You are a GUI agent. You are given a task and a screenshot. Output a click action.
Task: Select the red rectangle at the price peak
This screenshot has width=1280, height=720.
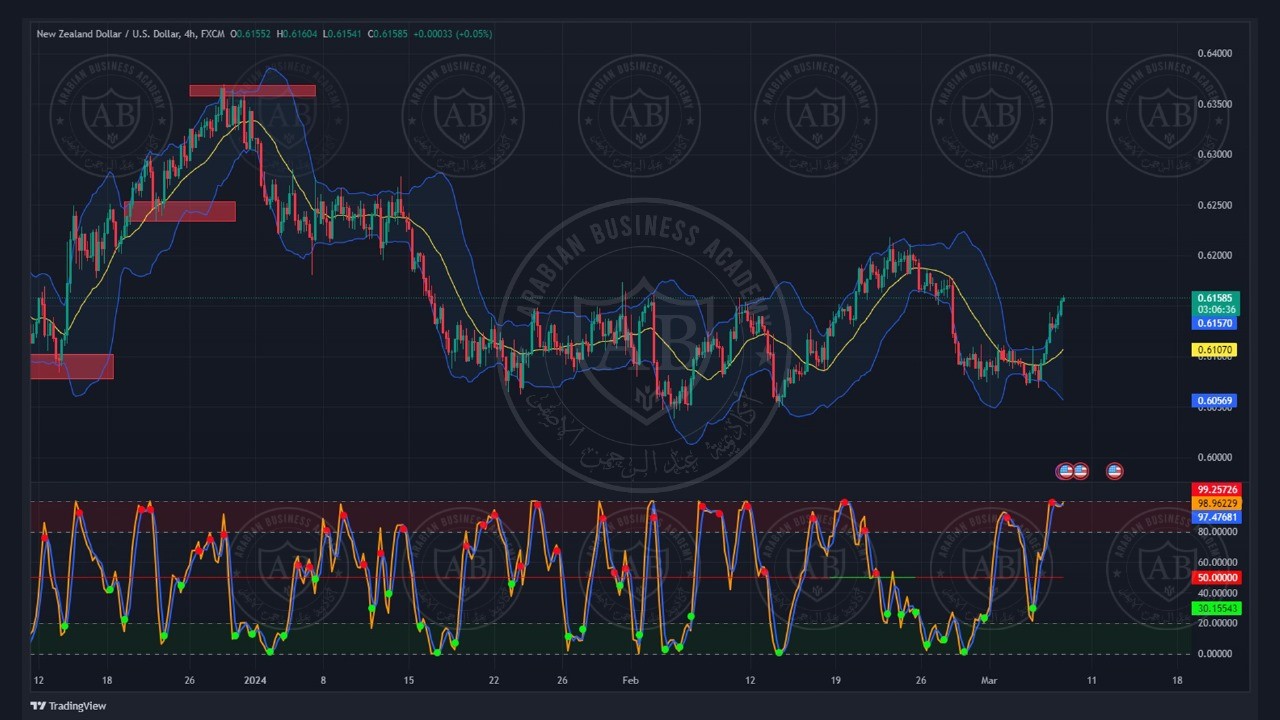253,91
